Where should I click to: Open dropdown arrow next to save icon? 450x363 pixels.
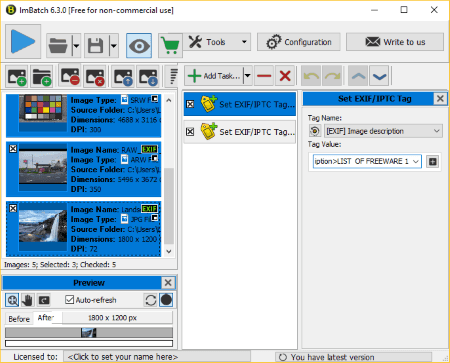[114, 45]
